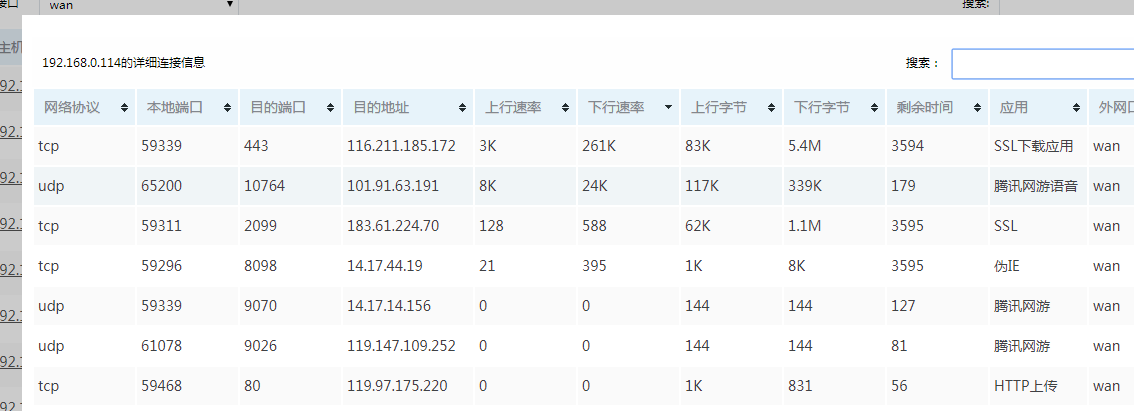Select the row with address 183.61.224.70

tap(393, 226)
